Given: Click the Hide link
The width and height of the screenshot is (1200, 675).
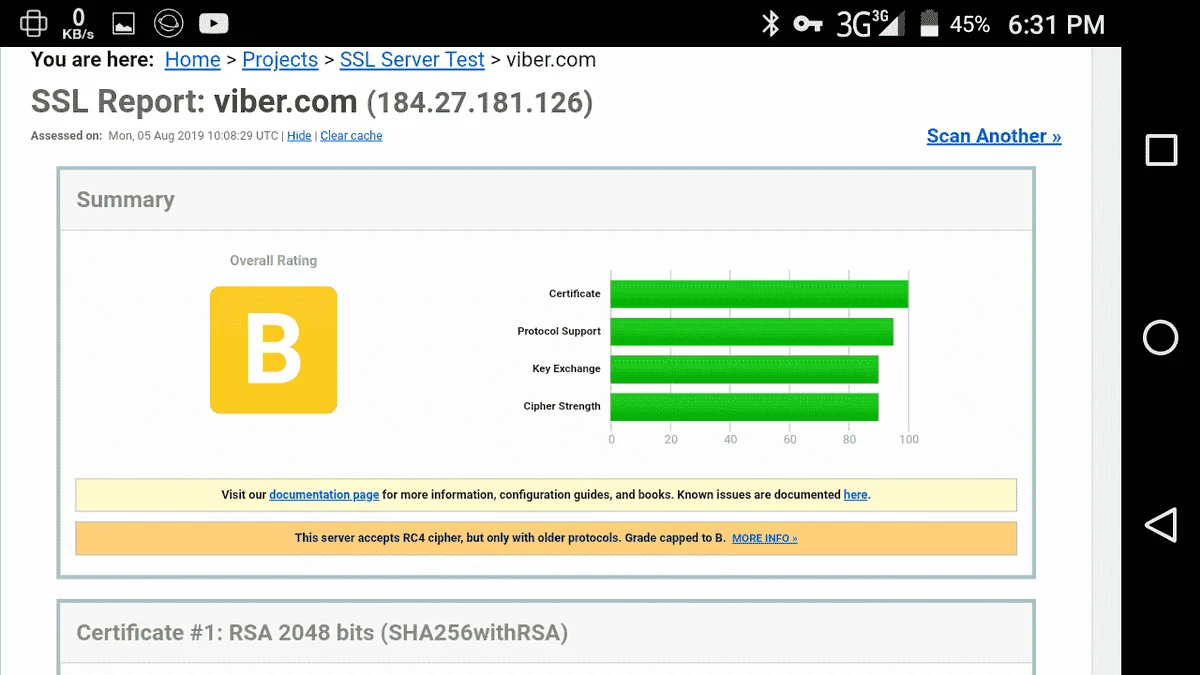Looking at the screenshot, I should tap(299, 136).
